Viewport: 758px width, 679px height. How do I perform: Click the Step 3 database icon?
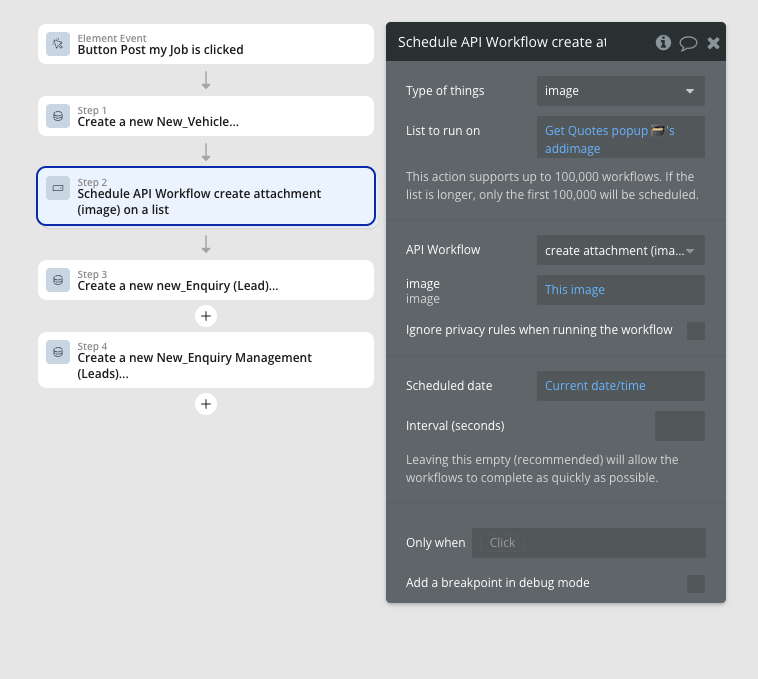[58, 280]
